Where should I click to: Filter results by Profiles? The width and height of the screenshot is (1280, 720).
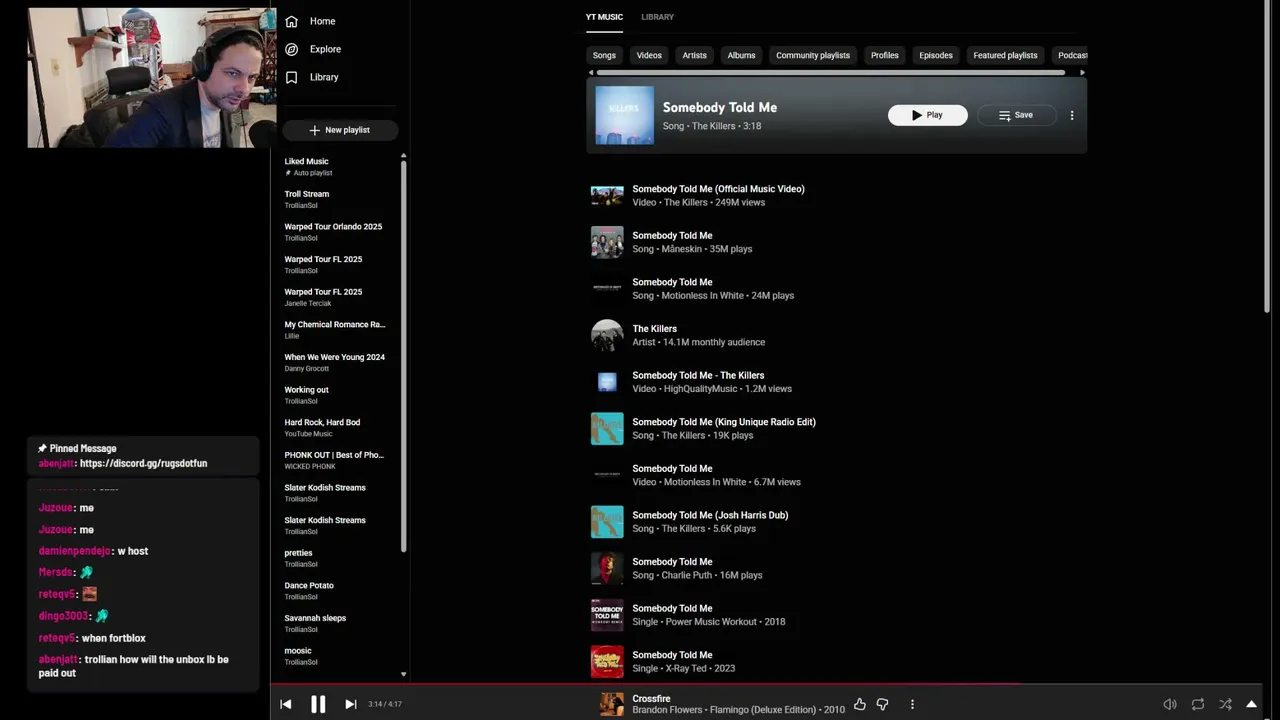click(884, 55)
